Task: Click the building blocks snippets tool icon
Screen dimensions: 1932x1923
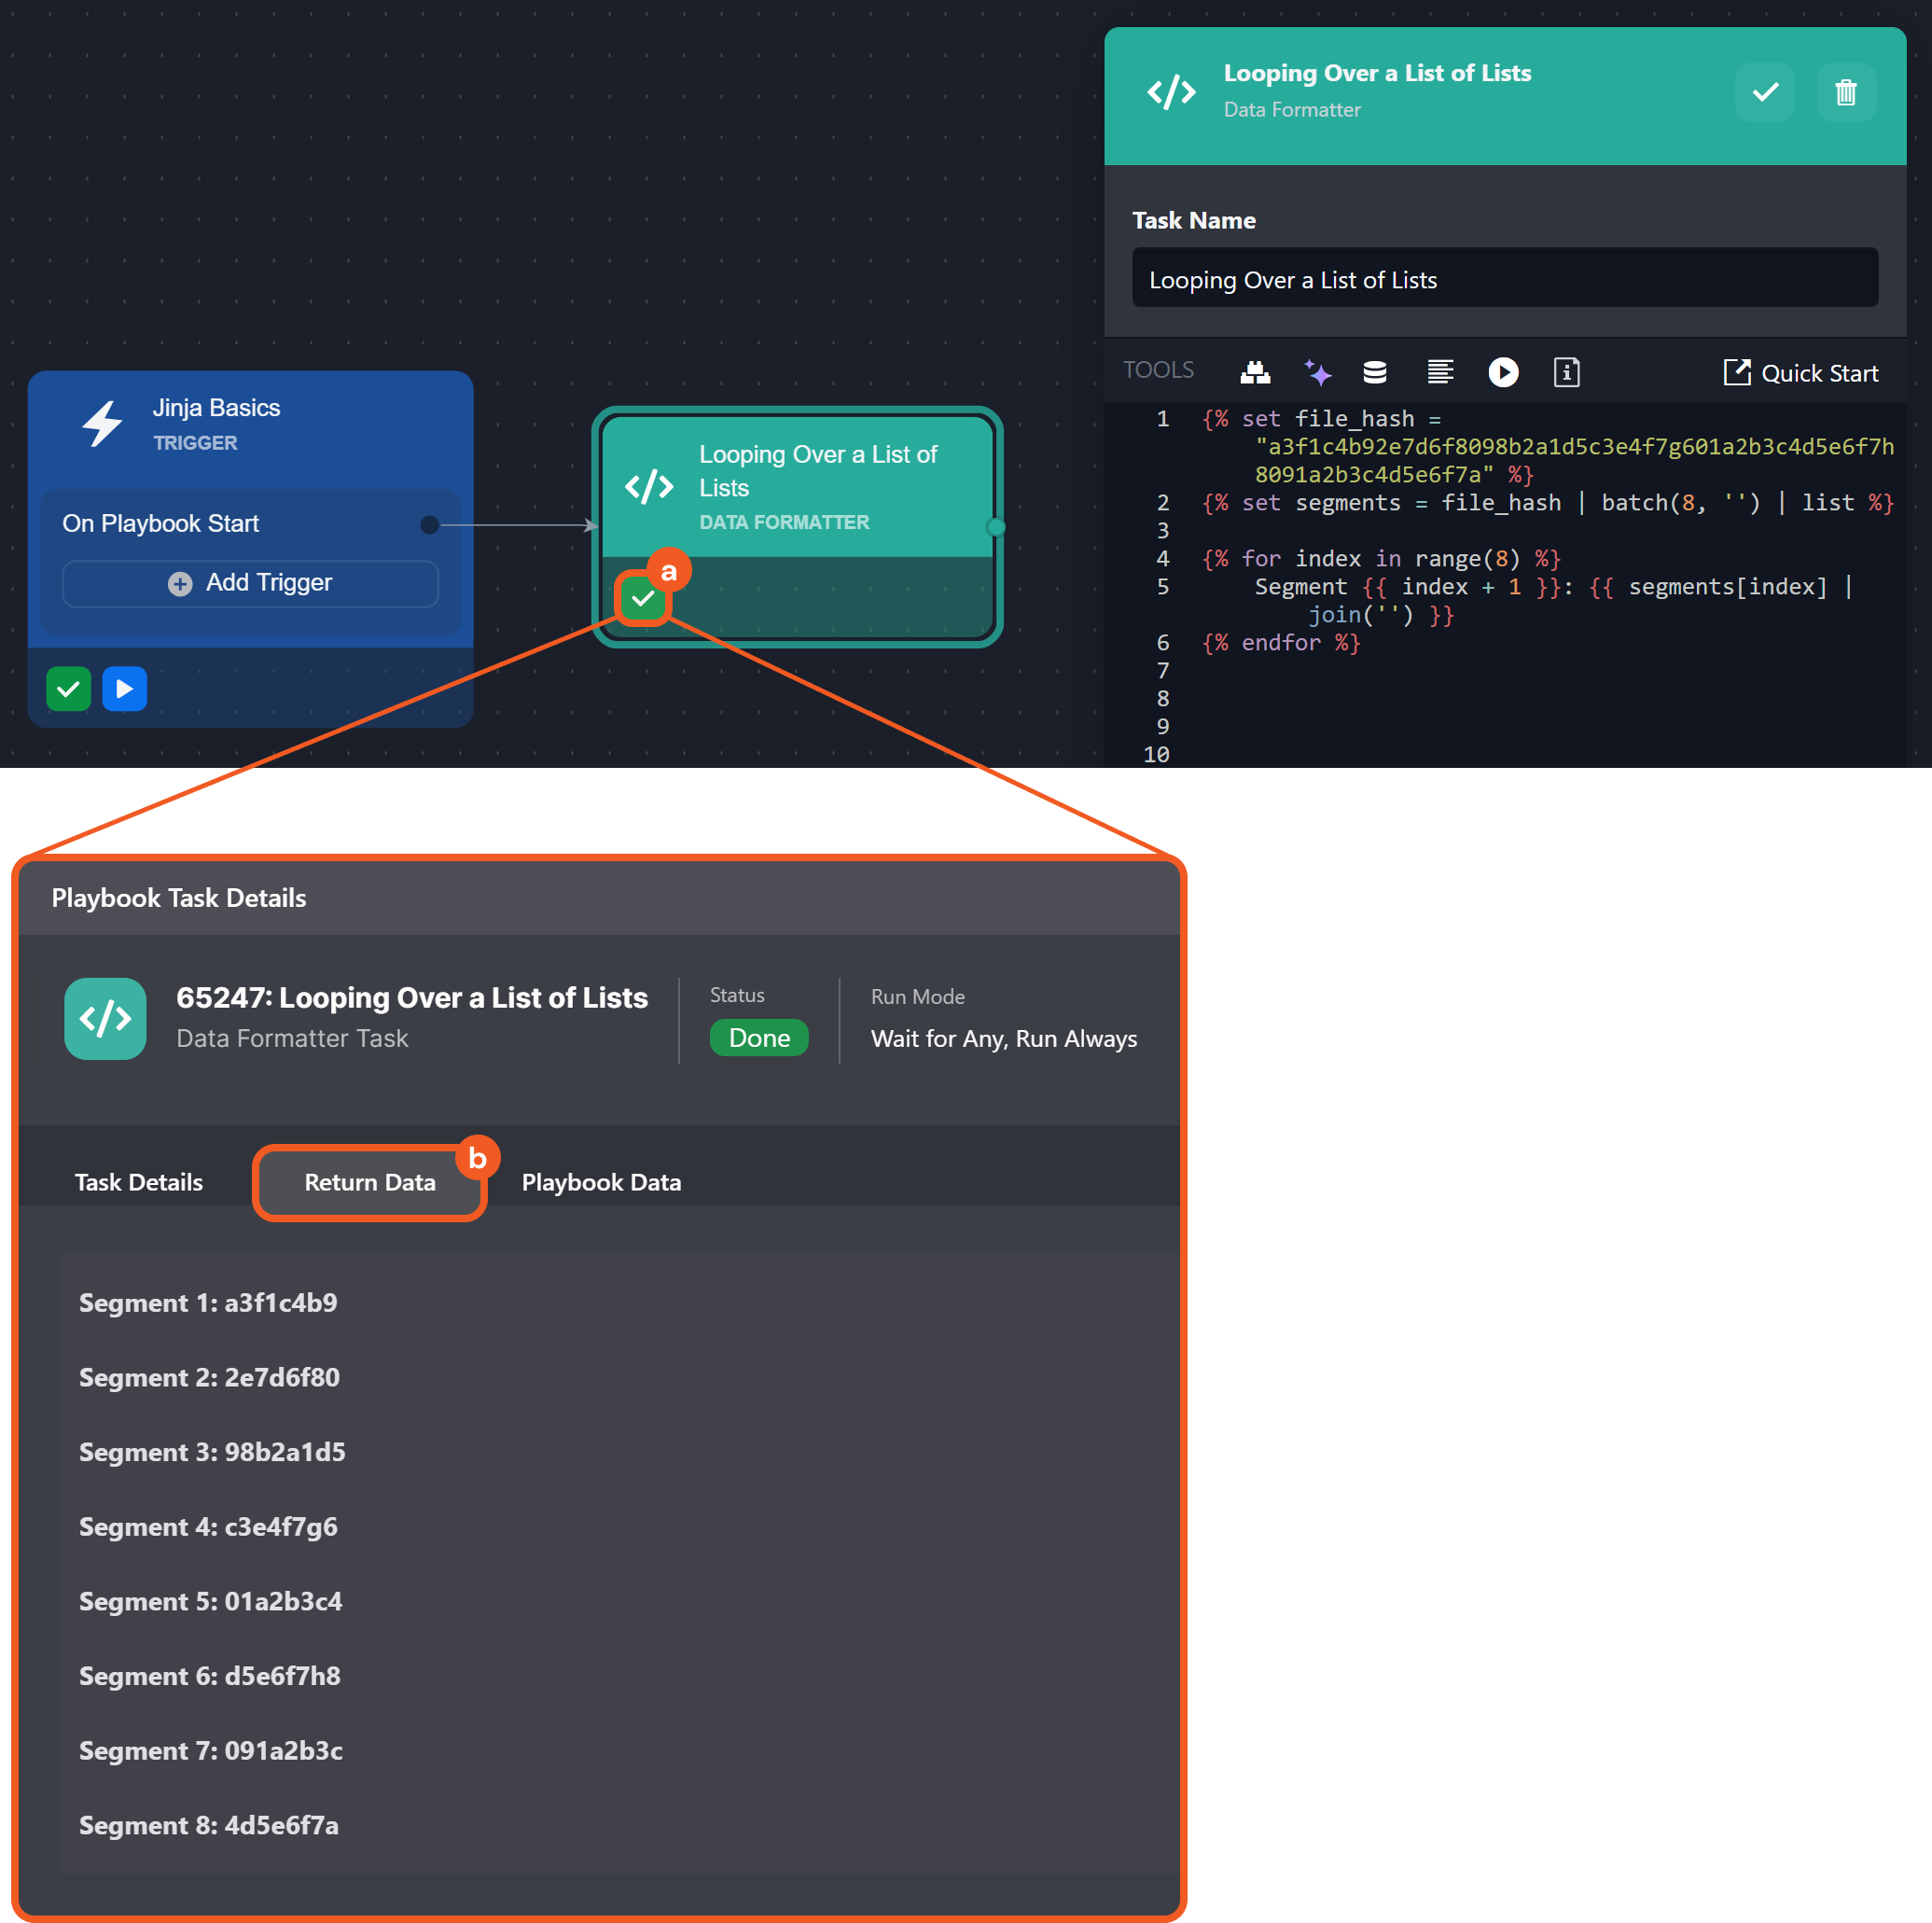Action: pyautogui.click(x=1255, y=372)
